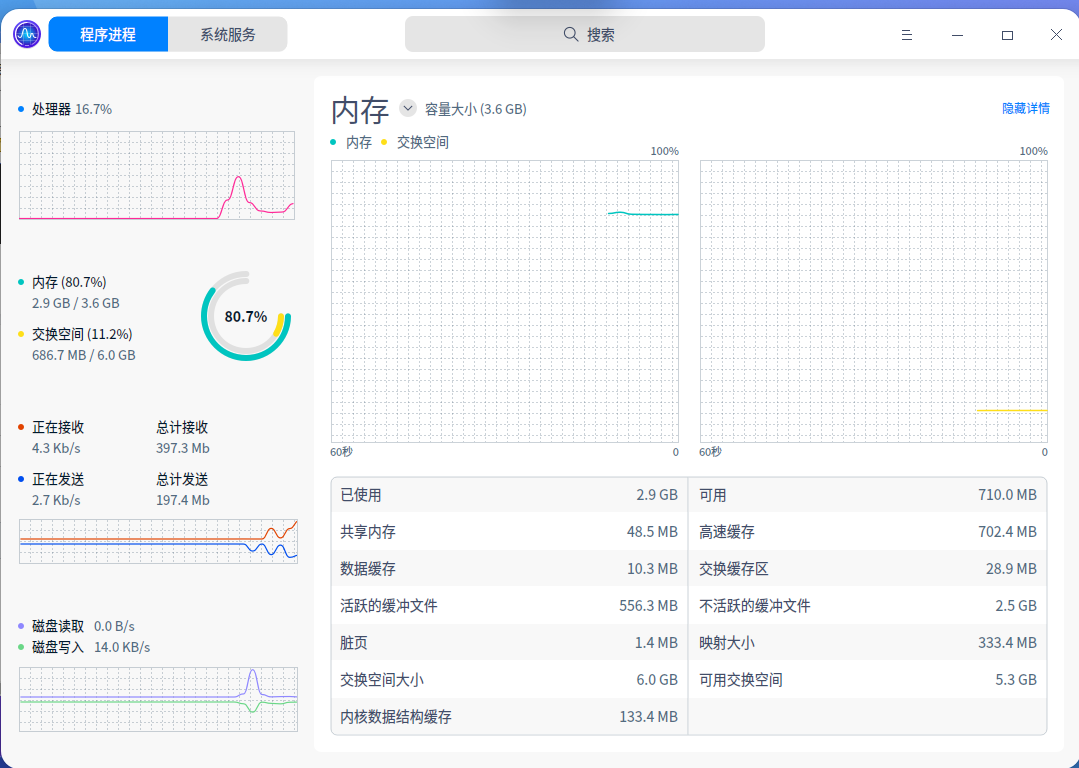Click the purple 磁盘读取 indicator dot

click(x=22, y=626)
